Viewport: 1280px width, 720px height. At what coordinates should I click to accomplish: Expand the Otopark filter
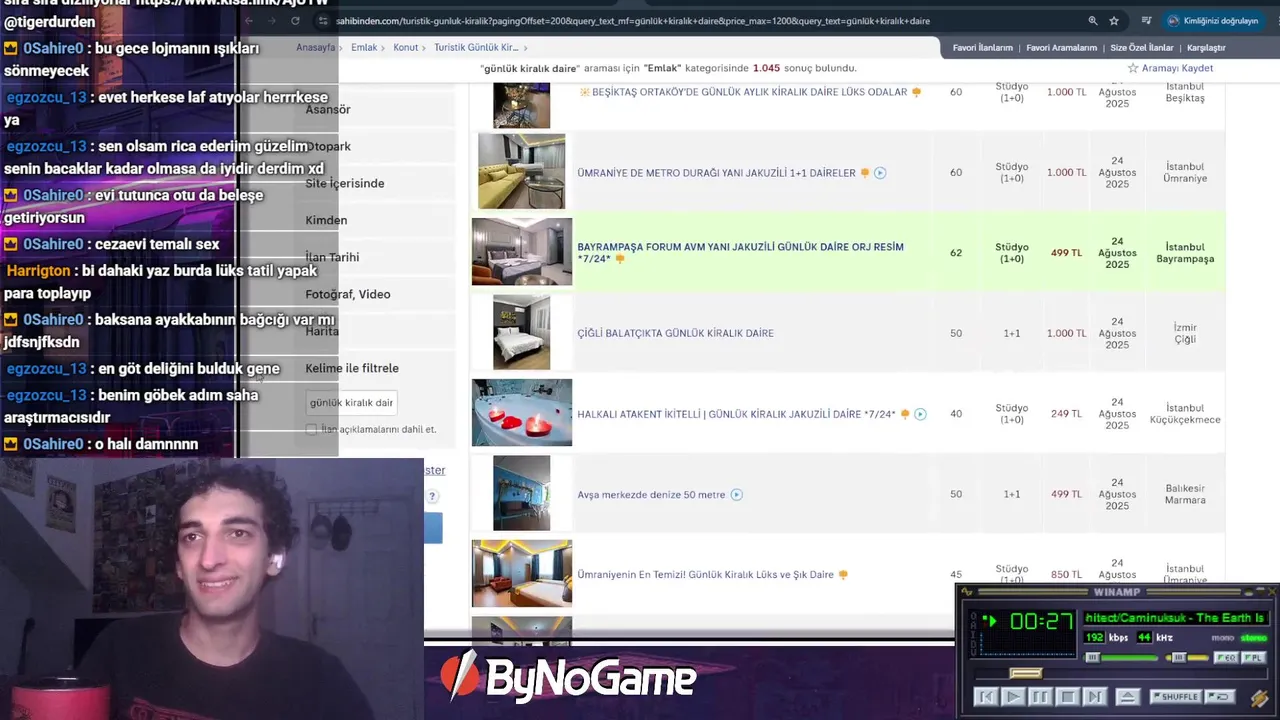[x=328, y=146]
